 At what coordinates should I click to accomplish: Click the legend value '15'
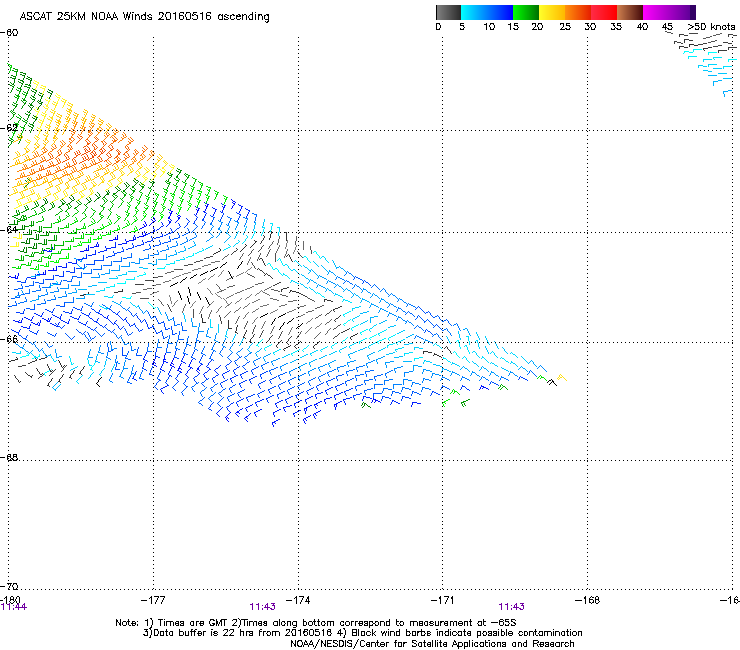[513, 27]
